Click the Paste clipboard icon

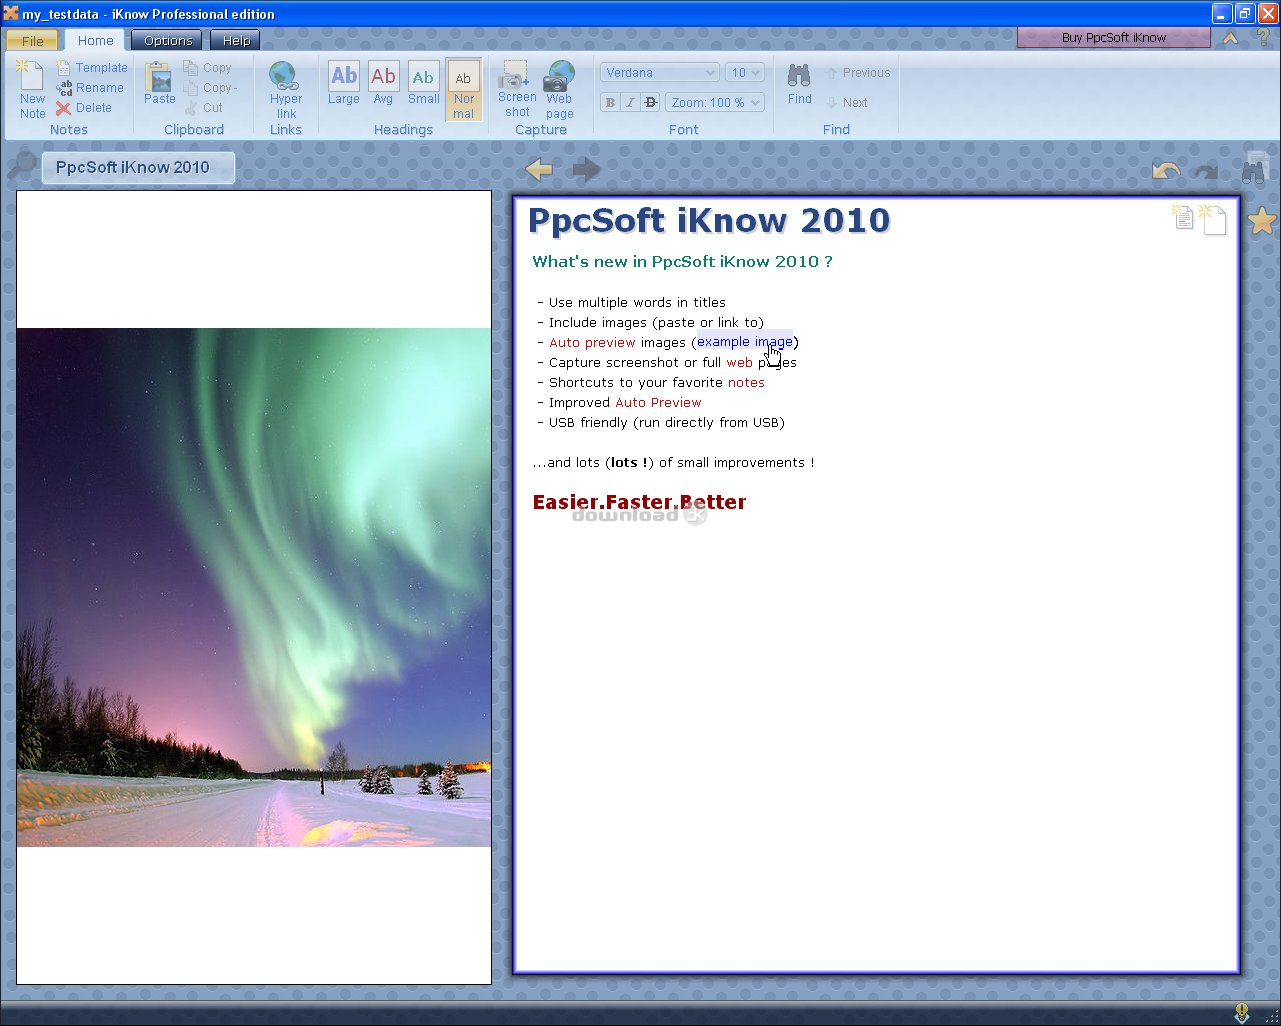click(x=159, y=84)
